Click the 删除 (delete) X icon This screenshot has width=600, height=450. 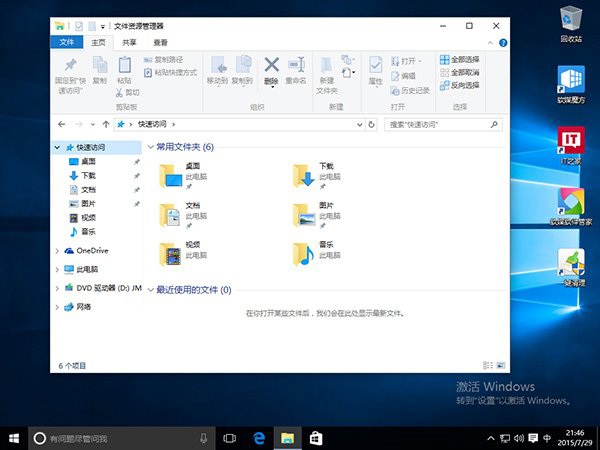pyautogui.click(x=271, y=65)
